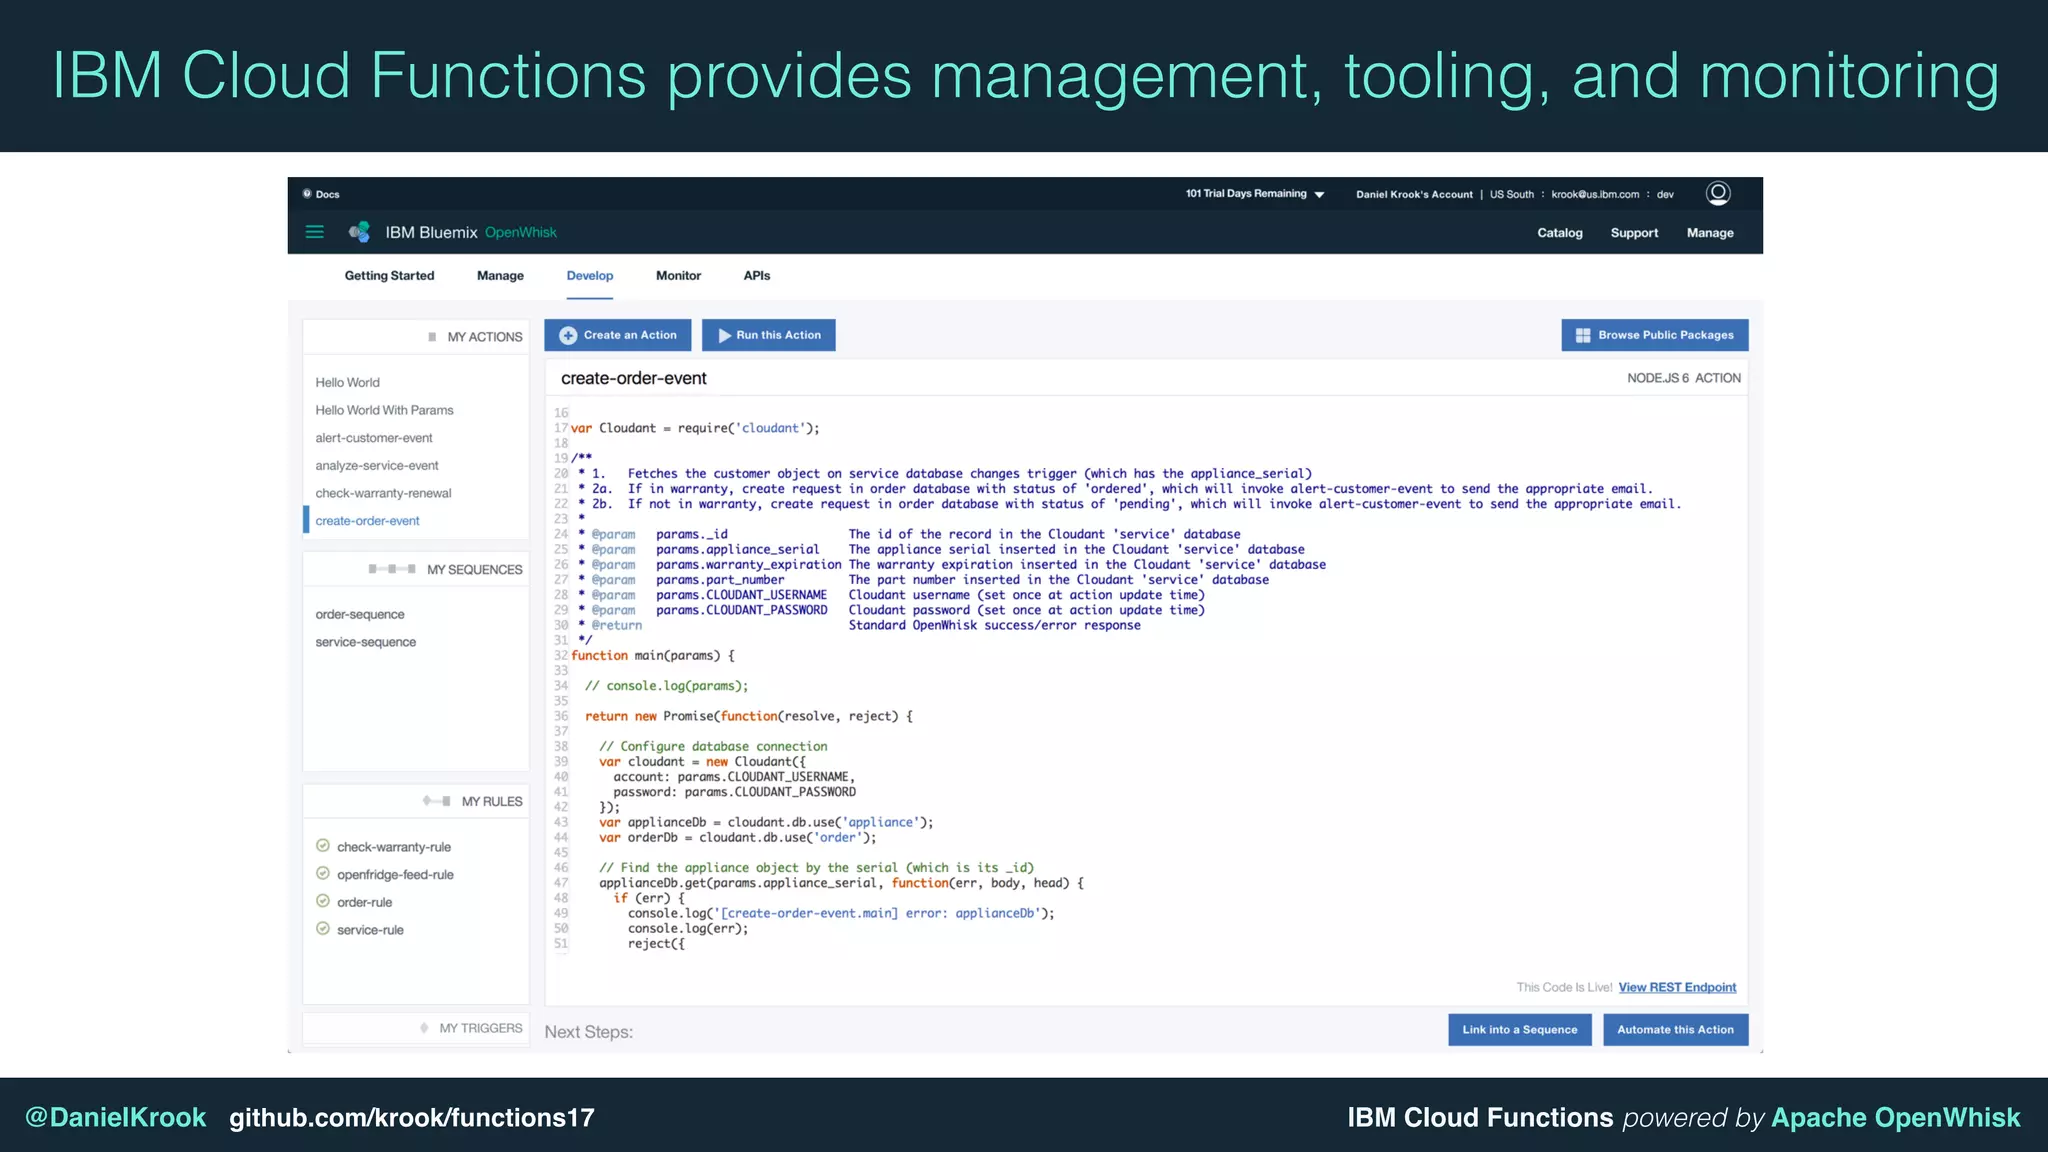Open order-sequence in My Sequences

pyautogui.click(x=360, y=614)
